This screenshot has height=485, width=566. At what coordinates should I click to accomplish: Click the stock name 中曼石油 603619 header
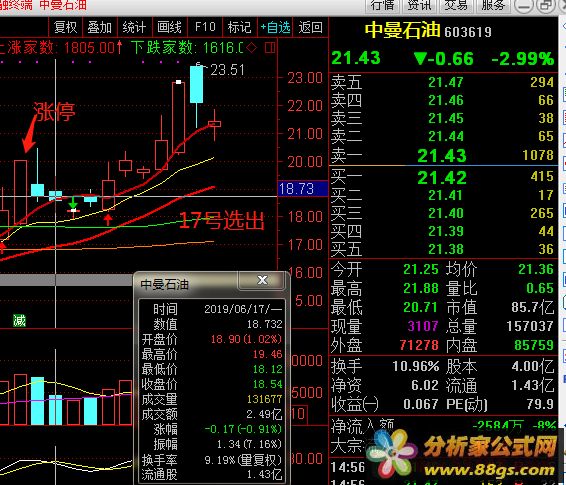pos(428,30)
